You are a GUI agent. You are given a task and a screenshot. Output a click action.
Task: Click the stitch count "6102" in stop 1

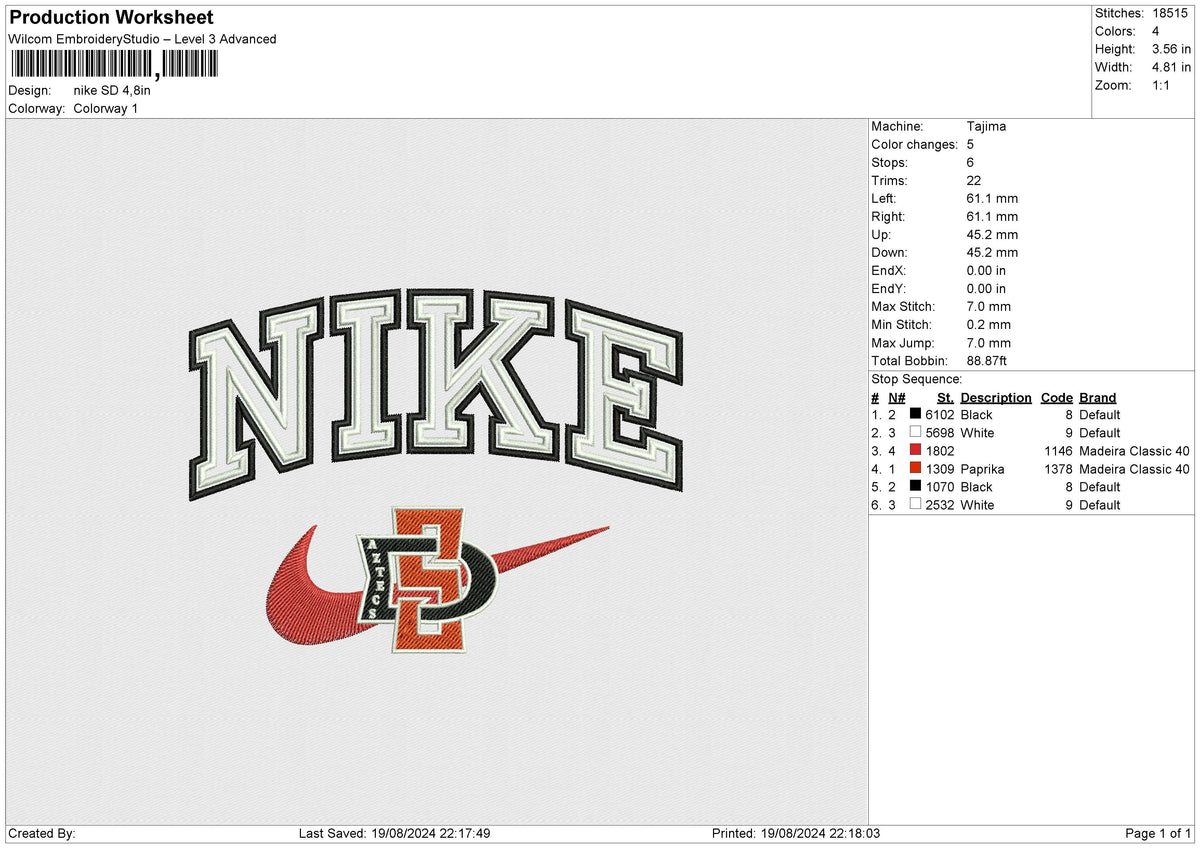940,415
